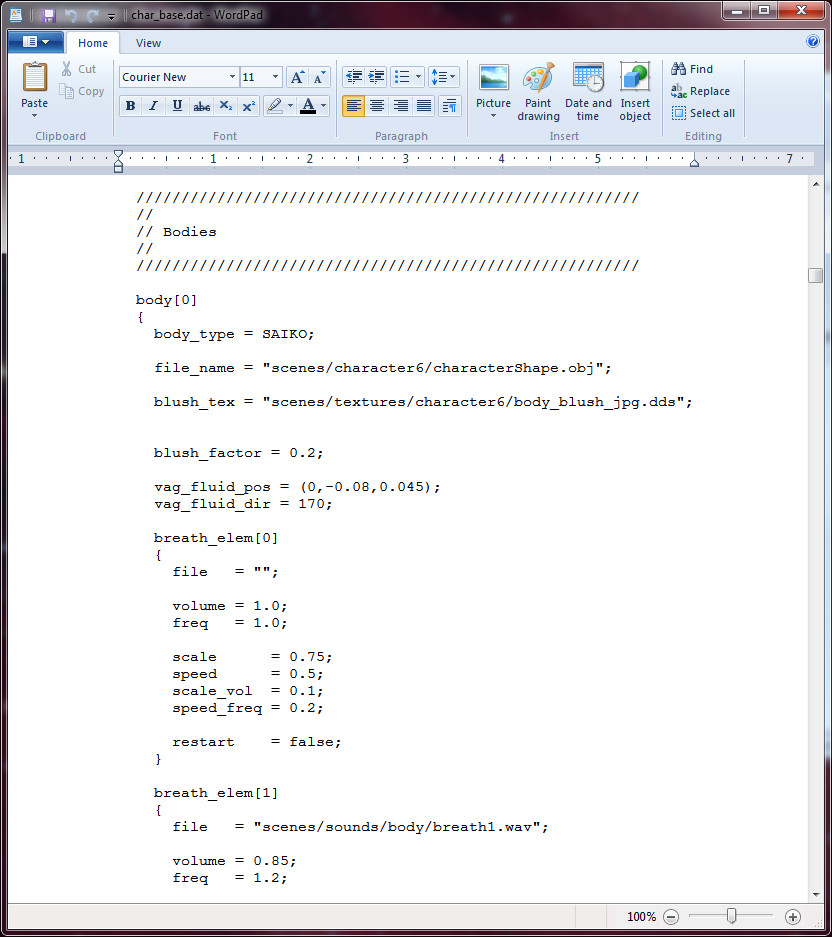The image size is (832, 937).
Task: Copy selection using Copy icon
Action: (82, 91)
